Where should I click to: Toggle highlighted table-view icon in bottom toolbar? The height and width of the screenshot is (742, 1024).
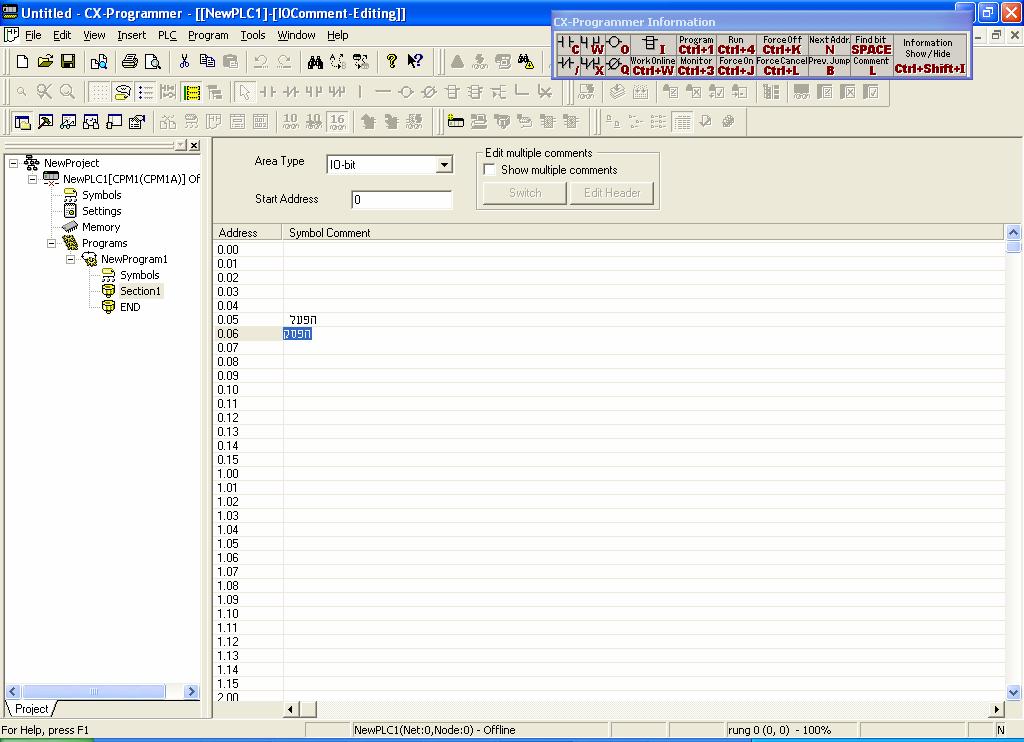(x=682, y=121)
